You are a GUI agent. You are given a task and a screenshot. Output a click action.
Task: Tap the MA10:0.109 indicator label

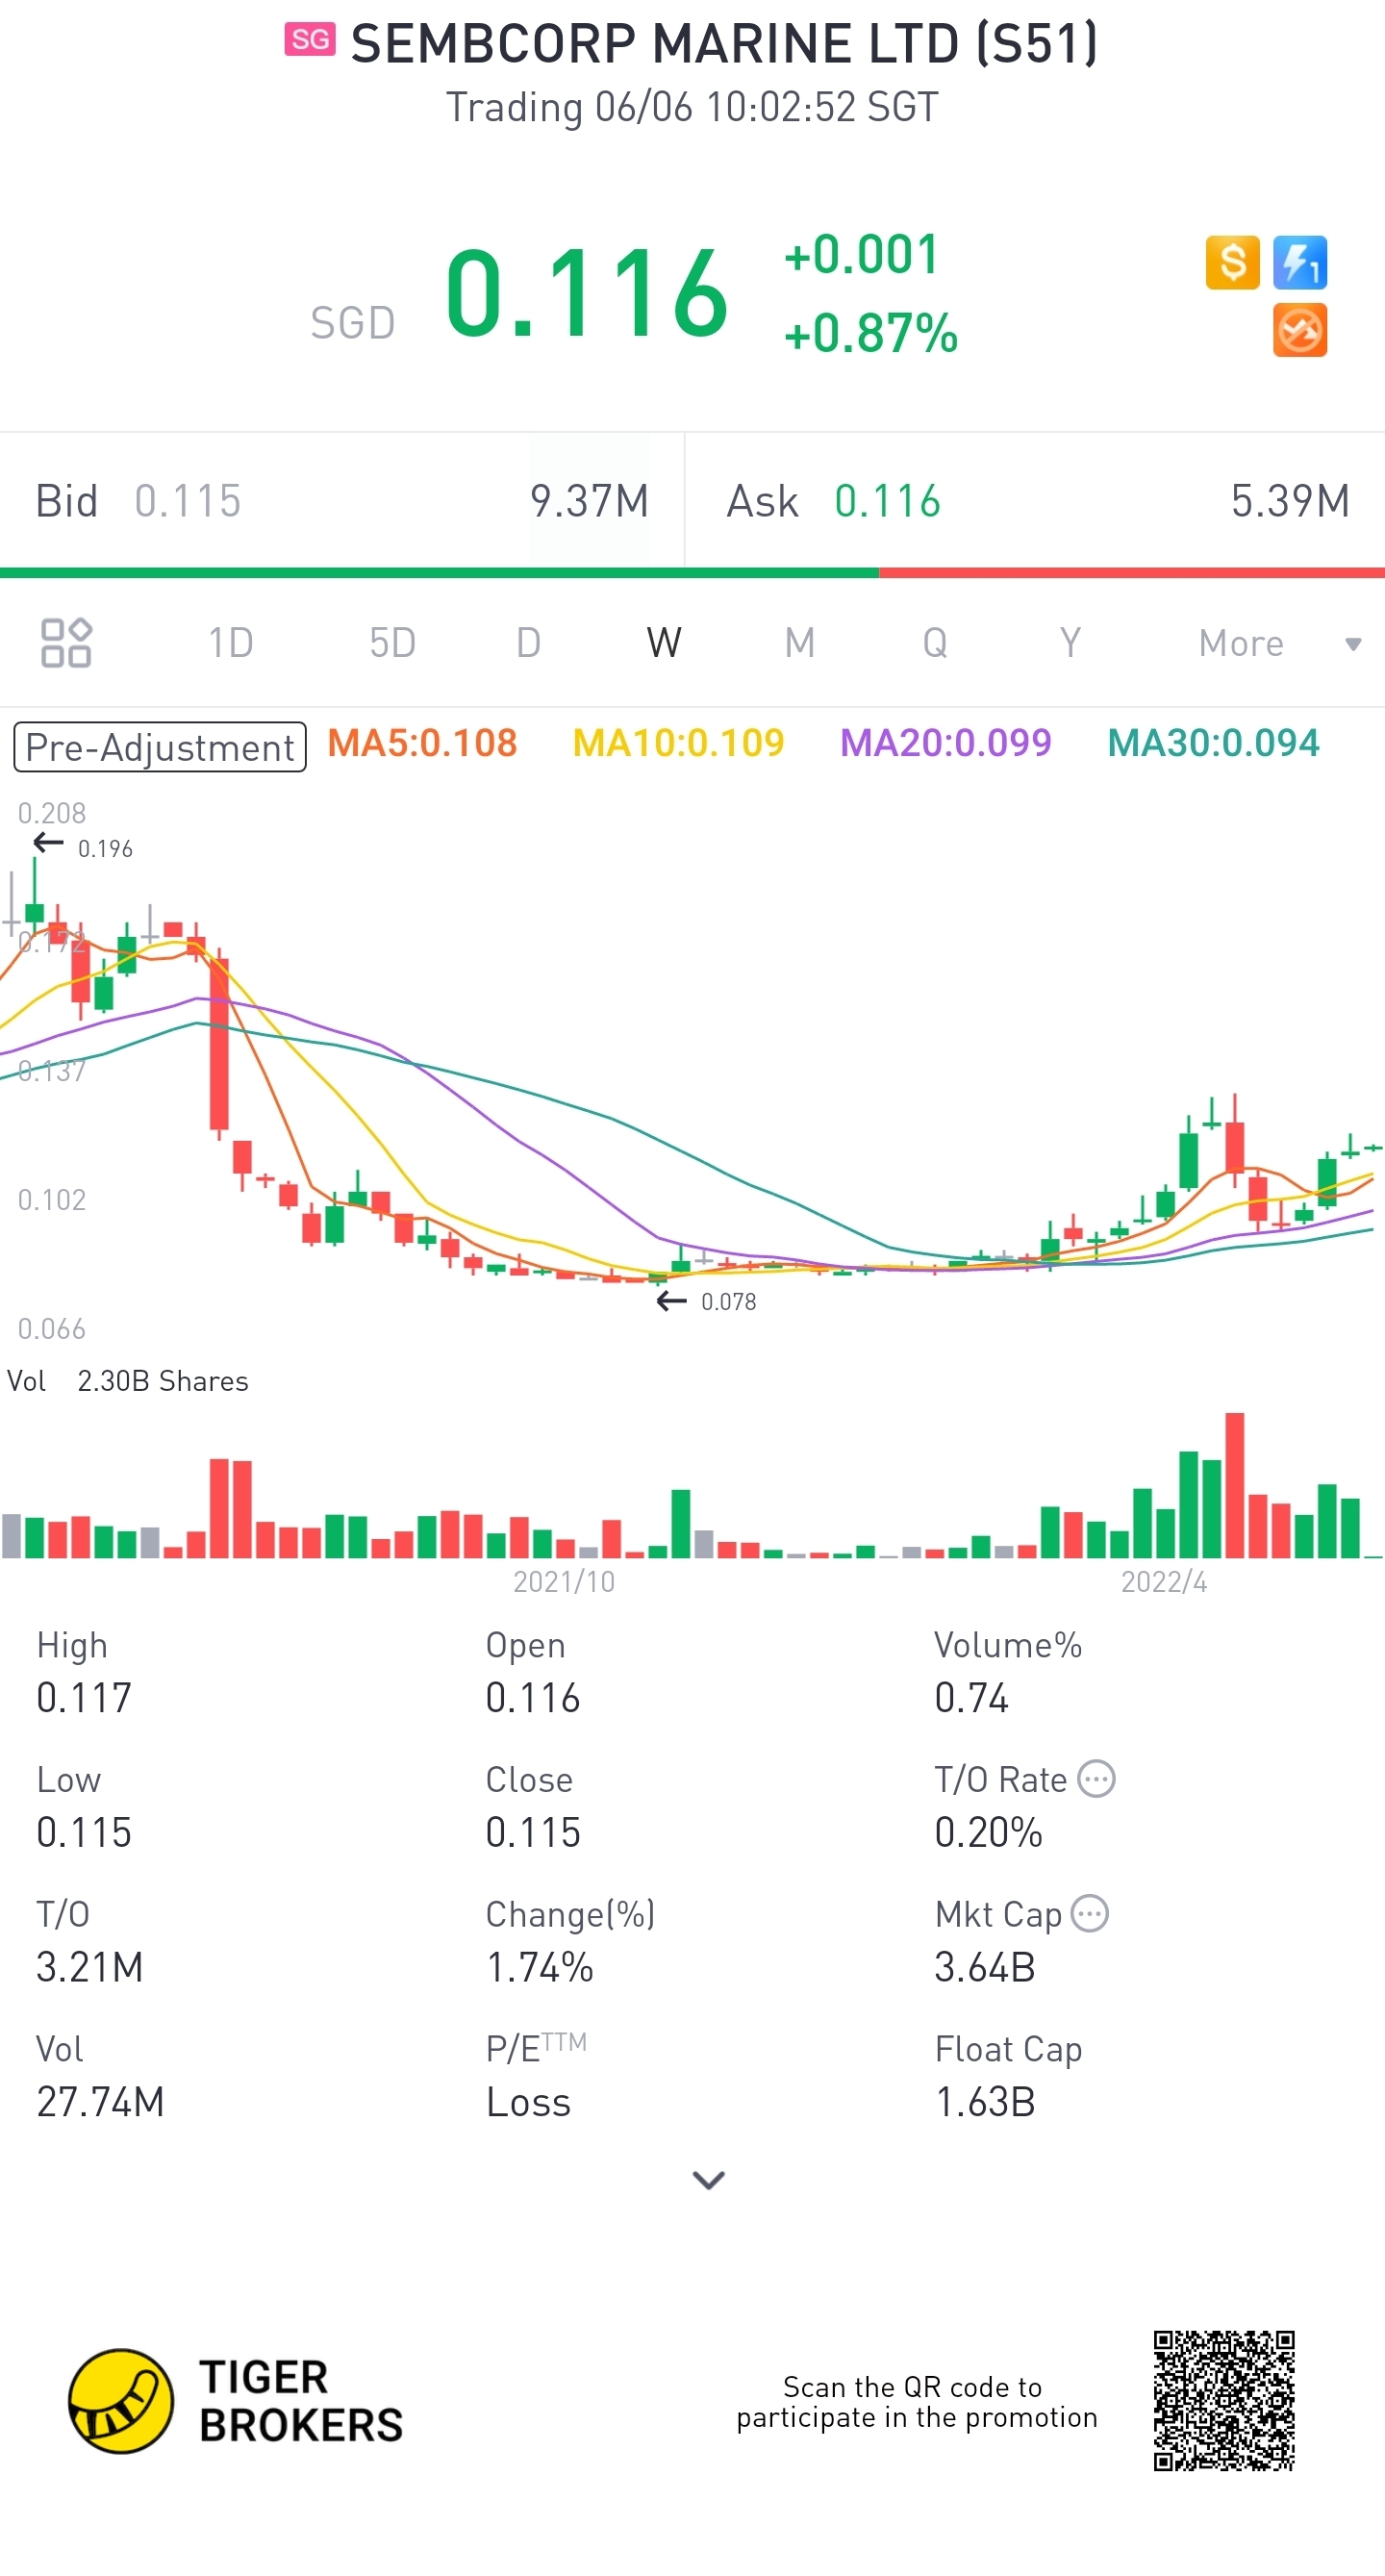[678, 743]
